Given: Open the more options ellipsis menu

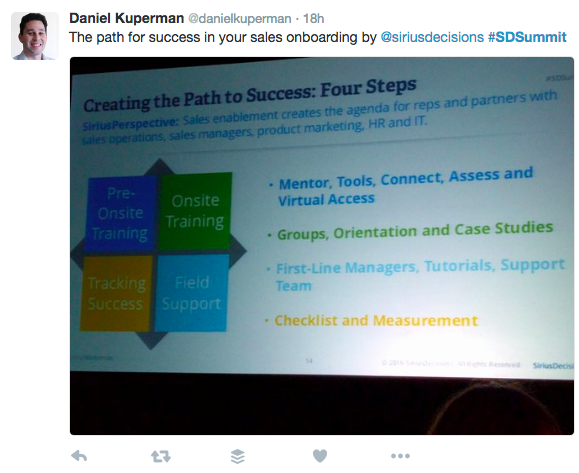Looking at the screenshot, I should (400, 456).
